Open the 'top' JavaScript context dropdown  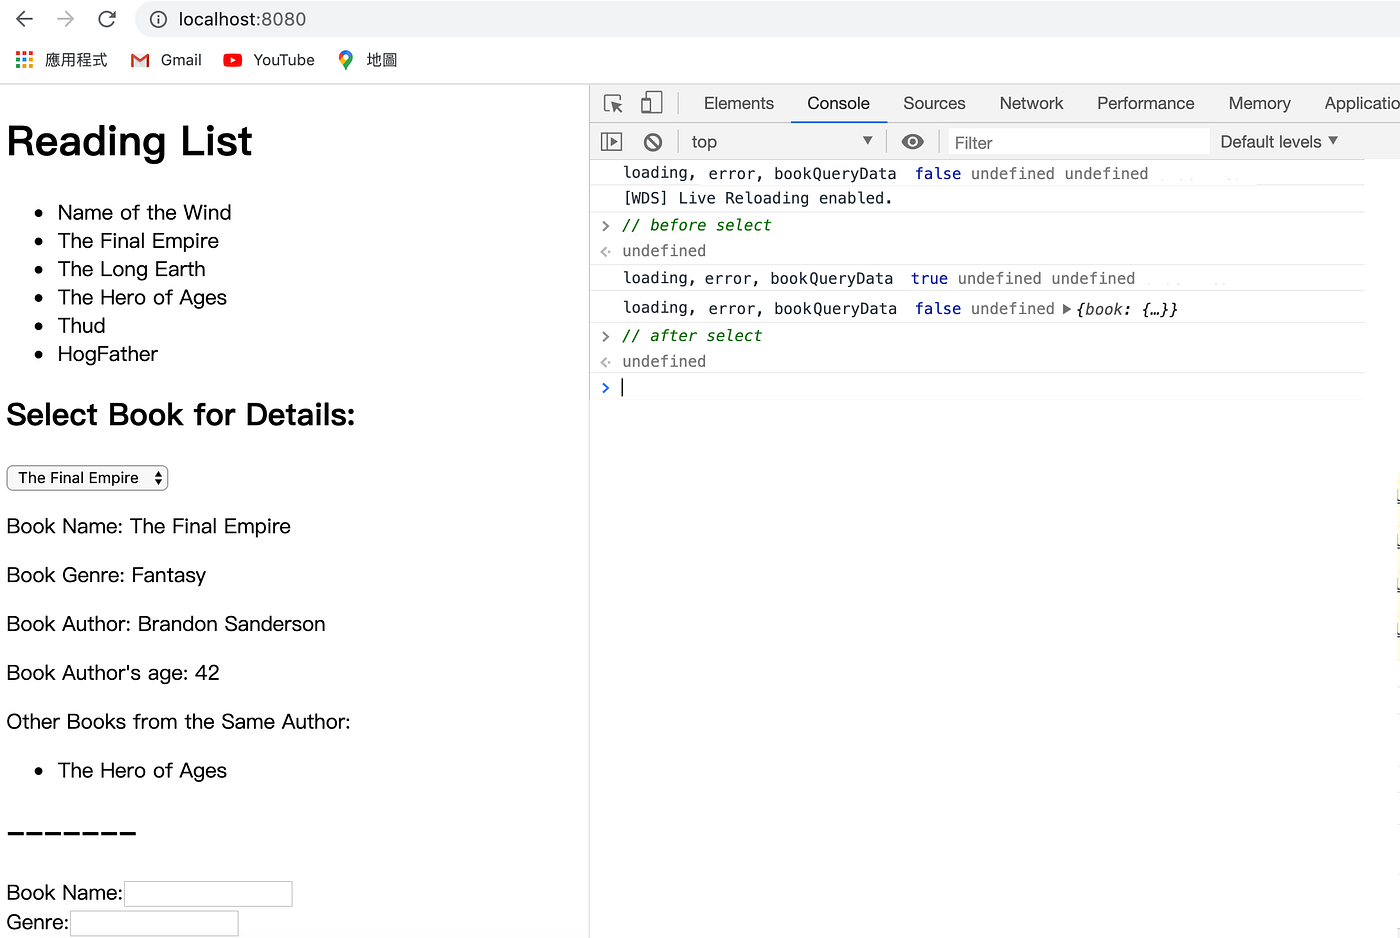(782, 142)
